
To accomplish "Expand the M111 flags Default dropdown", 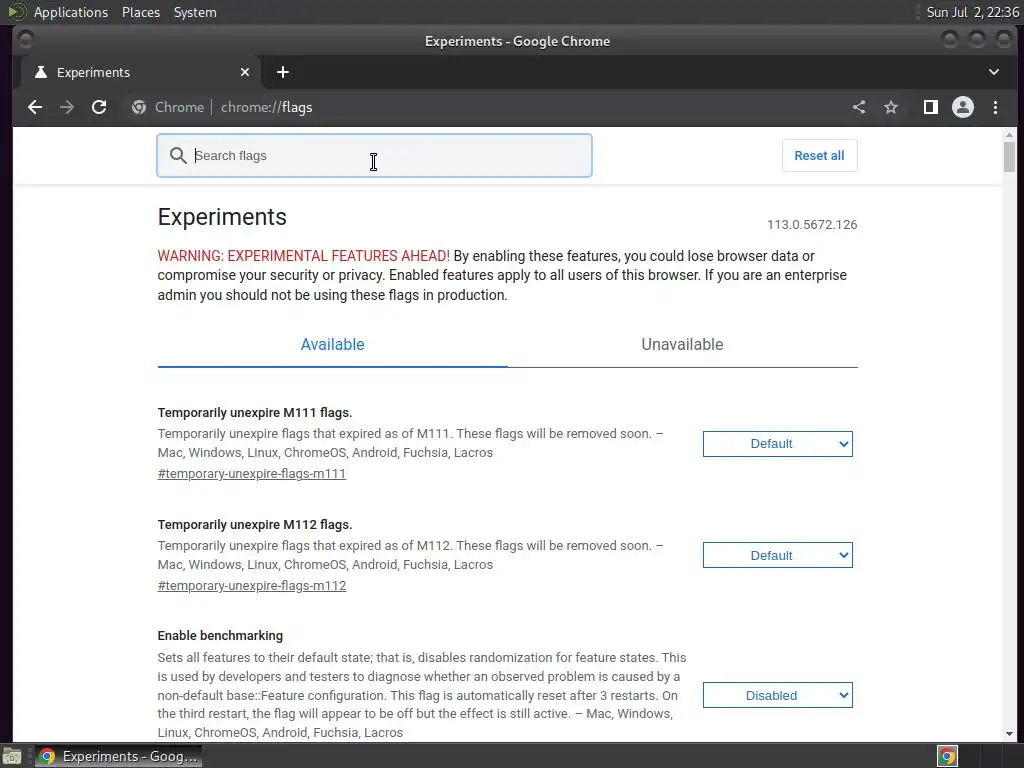I will 778,444.
